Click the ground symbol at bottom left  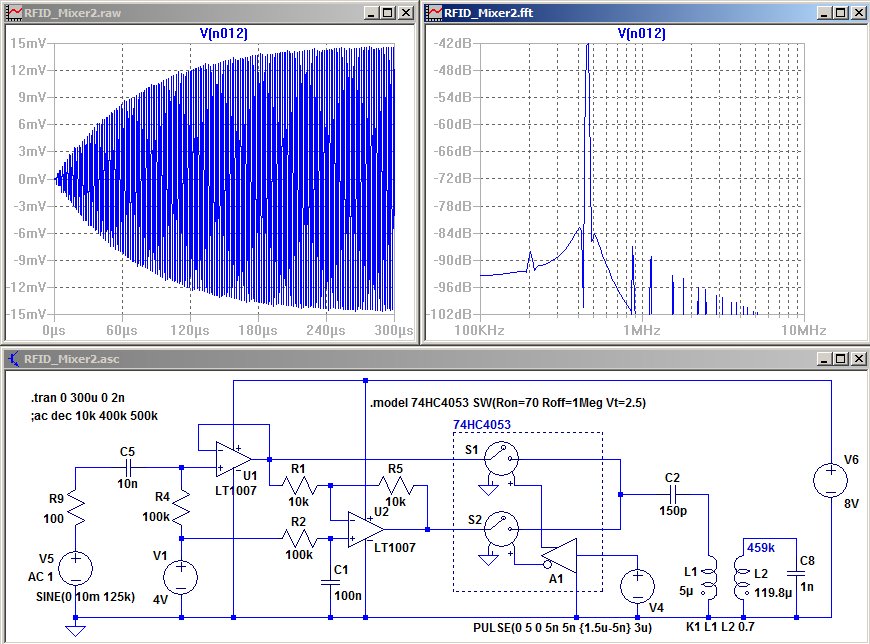pos(75,630)
